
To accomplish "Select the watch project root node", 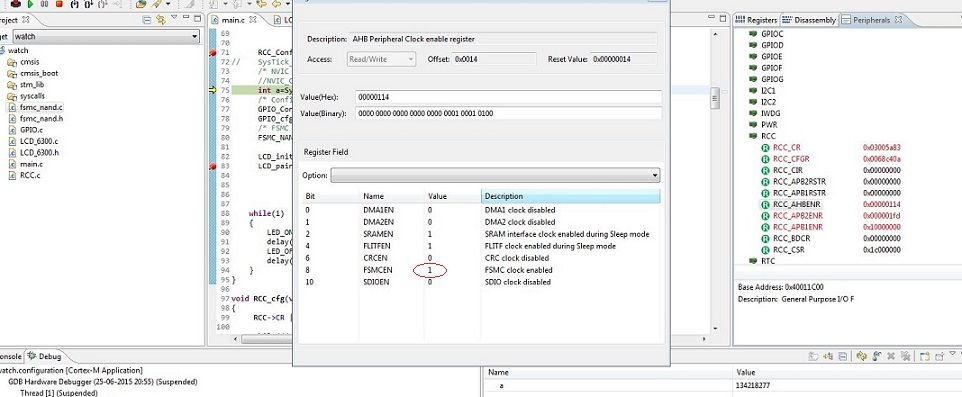I will click(18, 50).
